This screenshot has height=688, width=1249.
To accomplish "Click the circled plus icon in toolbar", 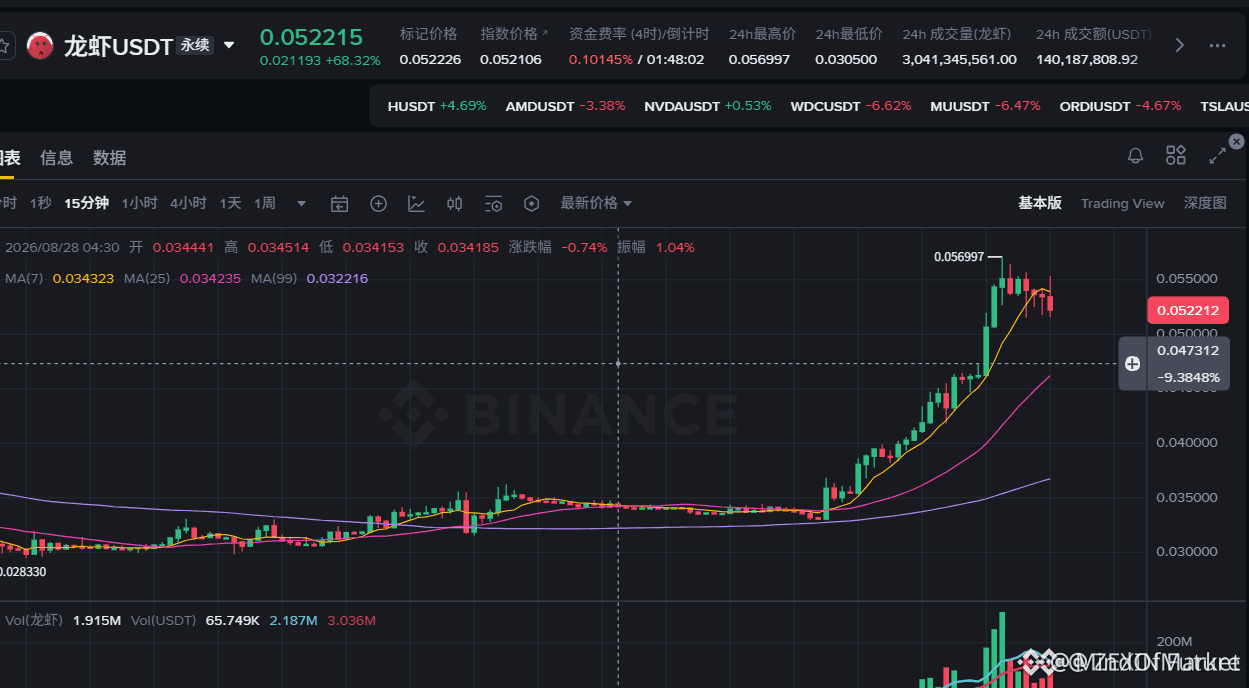I will click(x=378, y=204).
